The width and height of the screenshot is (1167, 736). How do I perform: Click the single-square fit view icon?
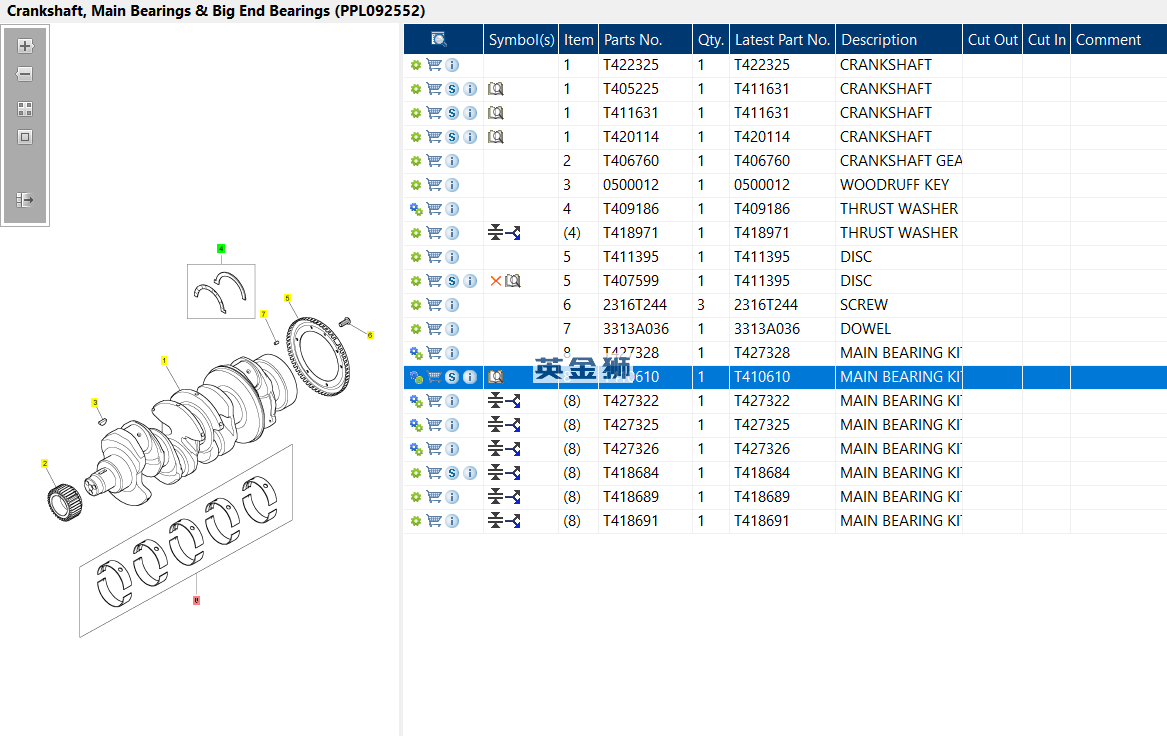[x=25, y=137]
